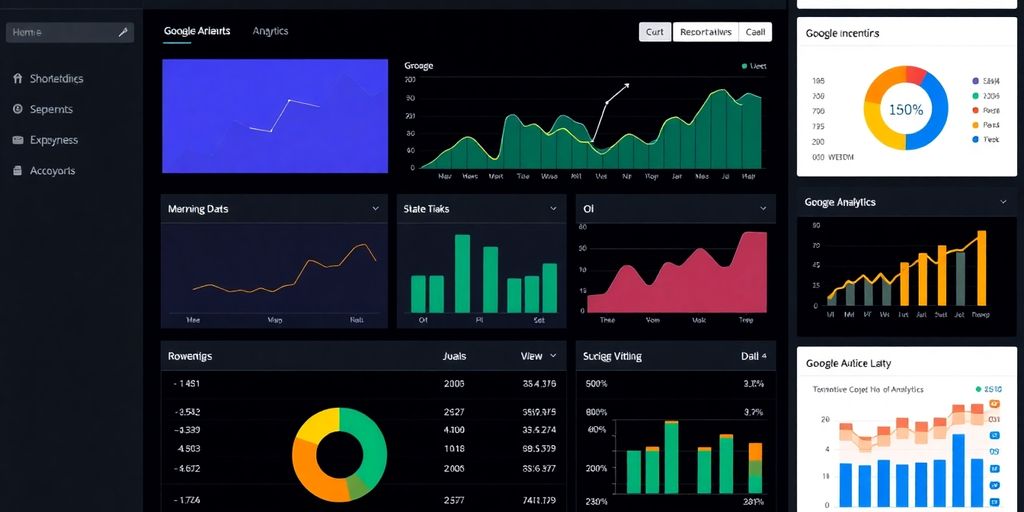Open the View dropdown in Rowenigs table
The height and width of the screenshot is (512, 1024).
(539, 357)
